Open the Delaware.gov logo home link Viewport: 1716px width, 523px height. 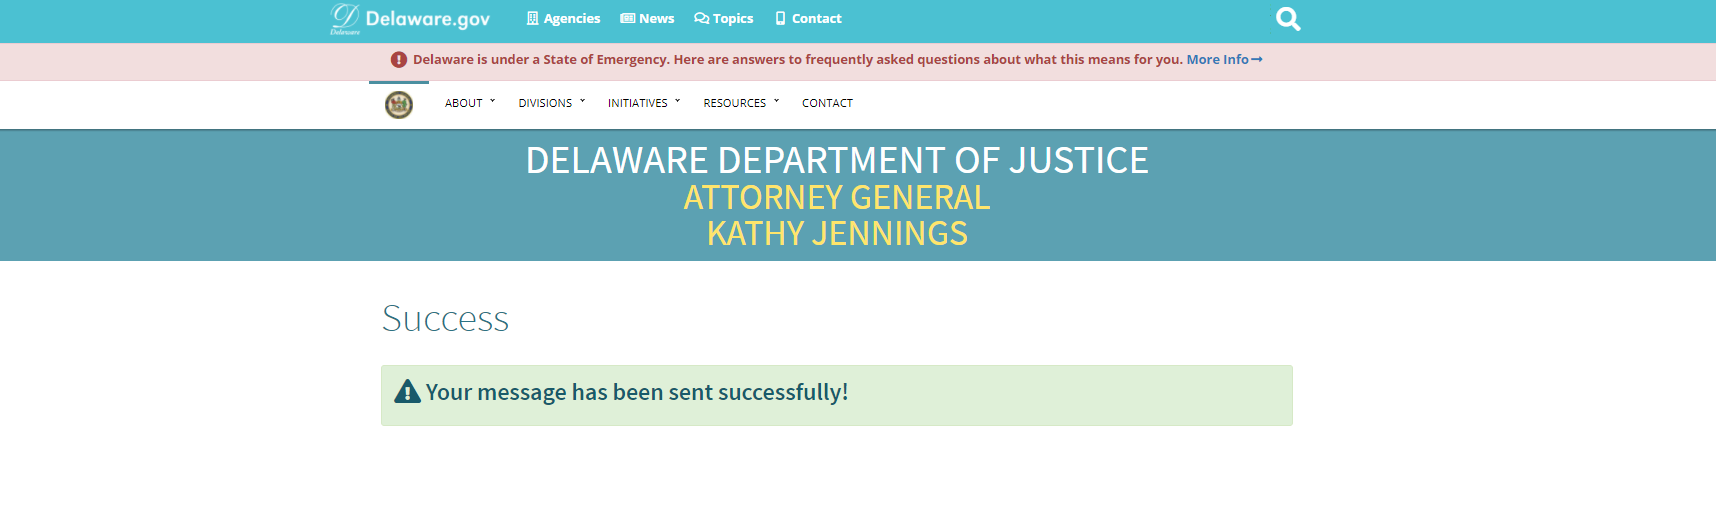click(x=410, y=19)
